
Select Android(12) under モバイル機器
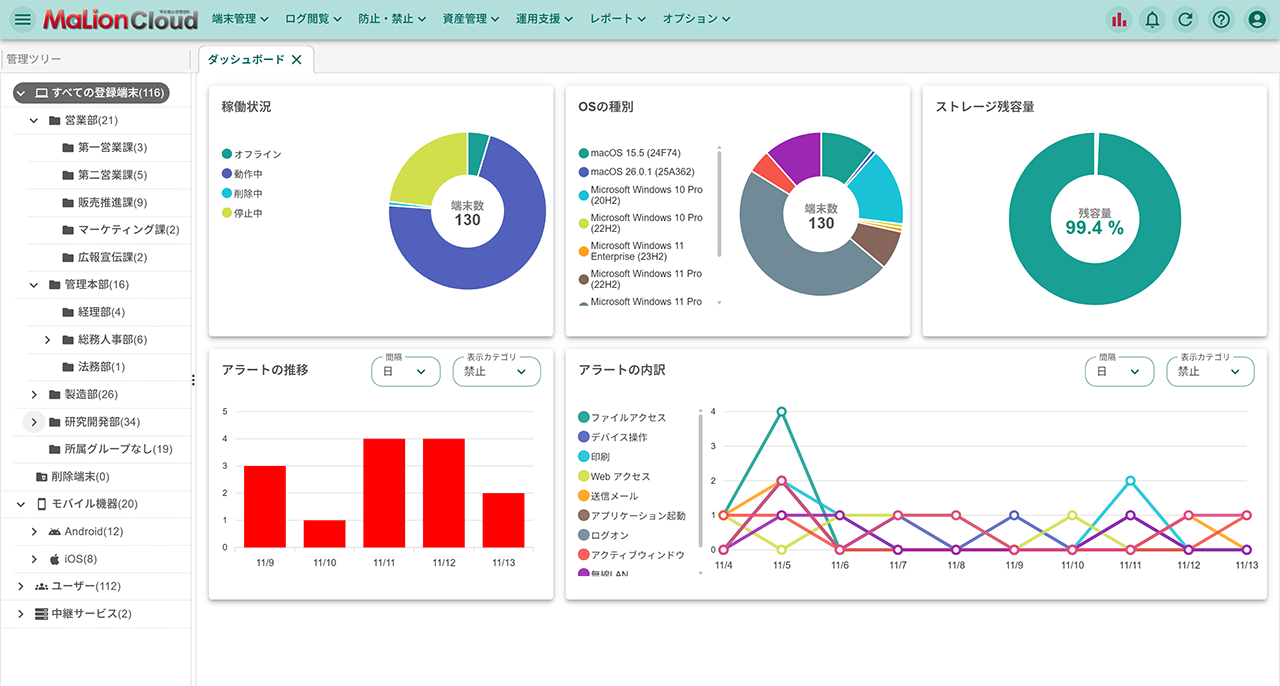pos(93,532)
